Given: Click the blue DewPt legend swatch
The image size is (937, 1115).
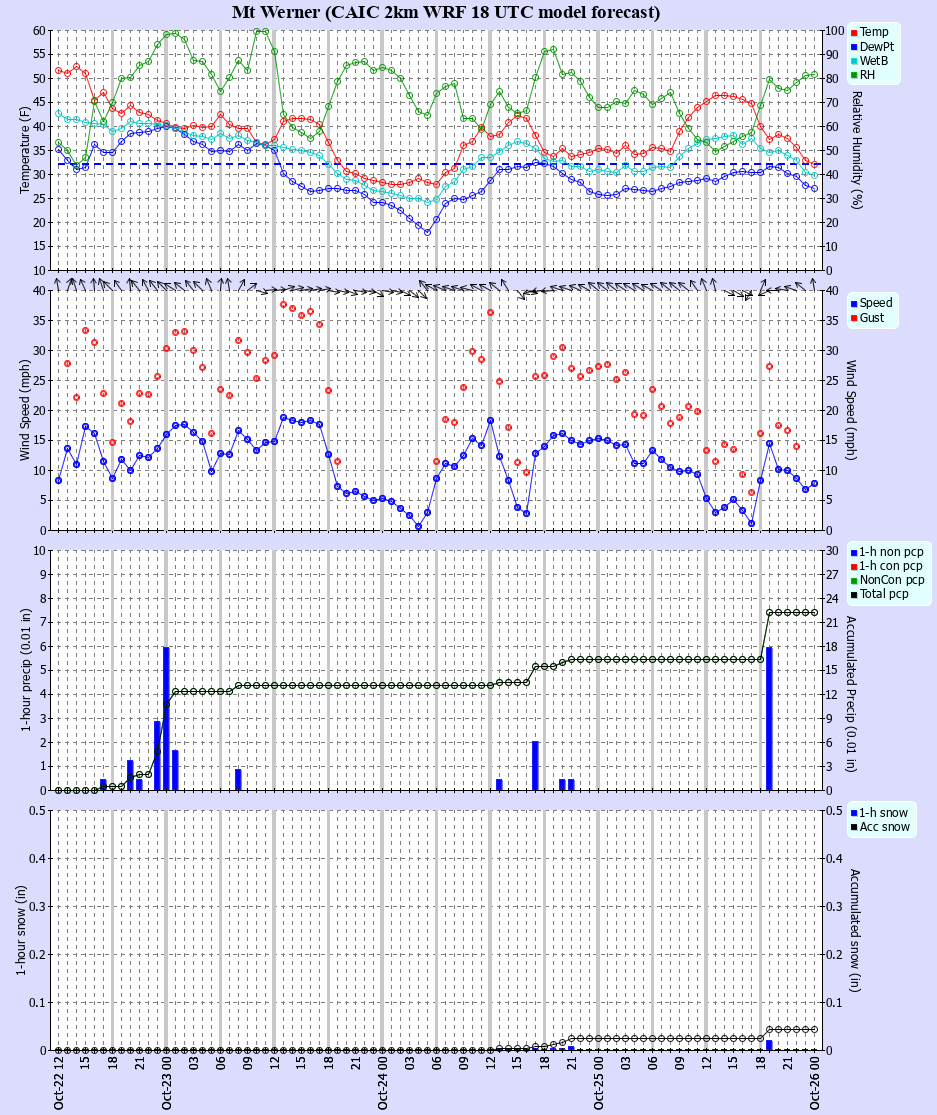Looking at the screenshot, I should click(x=853, y=47).
